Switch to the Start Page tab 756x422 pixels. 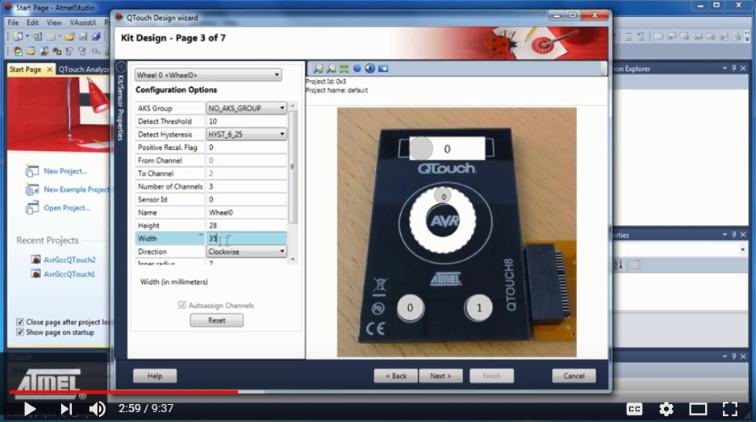click(x=25, y=70)
